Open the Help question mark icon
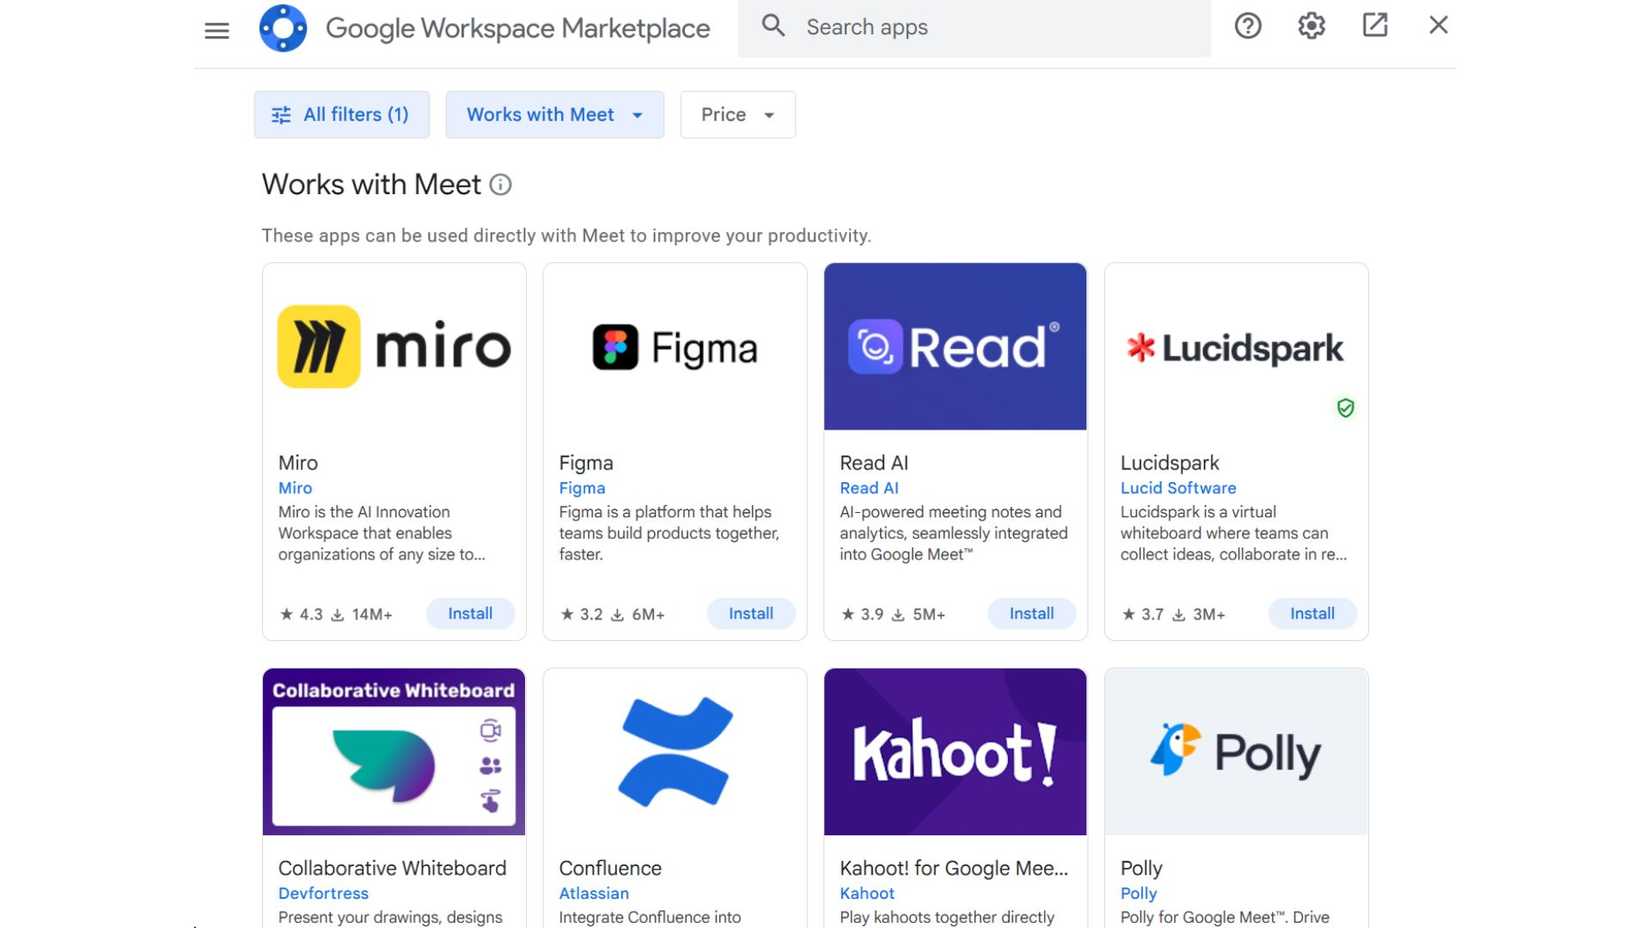Screen dimensions: 1650x928 [x=1248, y=26]
